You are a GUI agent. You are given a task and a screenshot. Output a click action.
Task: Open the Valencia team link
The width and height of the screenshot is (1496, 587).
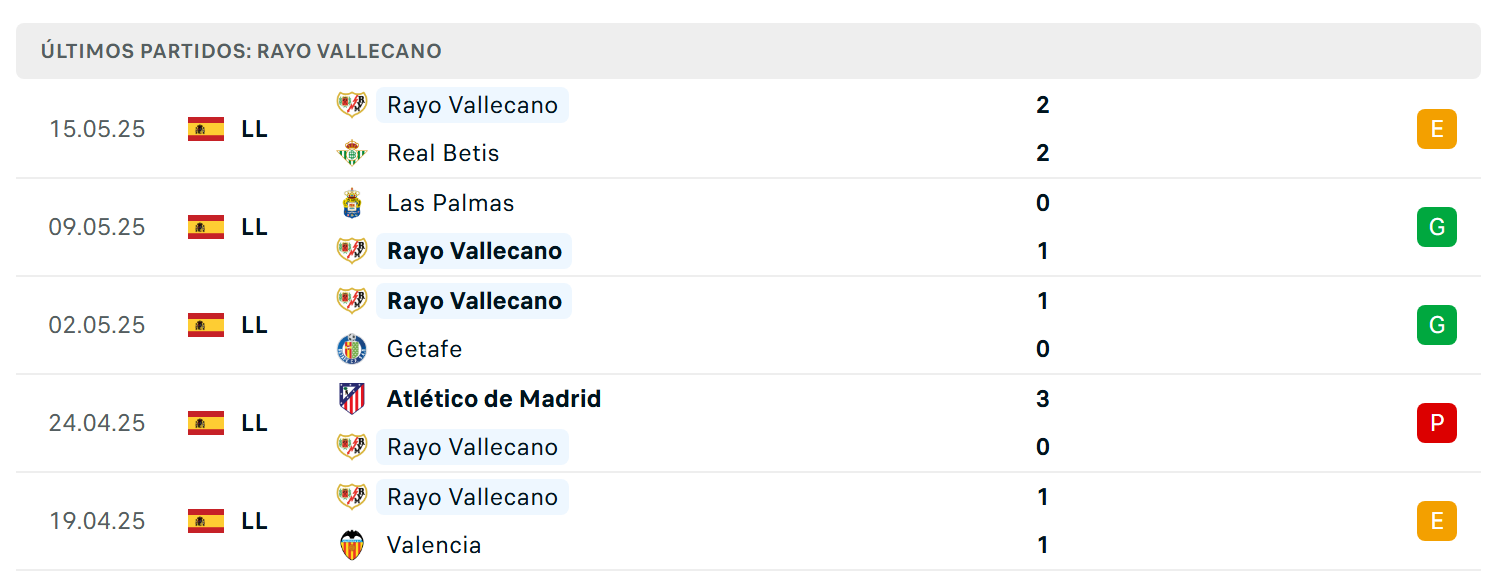(434, 545)
